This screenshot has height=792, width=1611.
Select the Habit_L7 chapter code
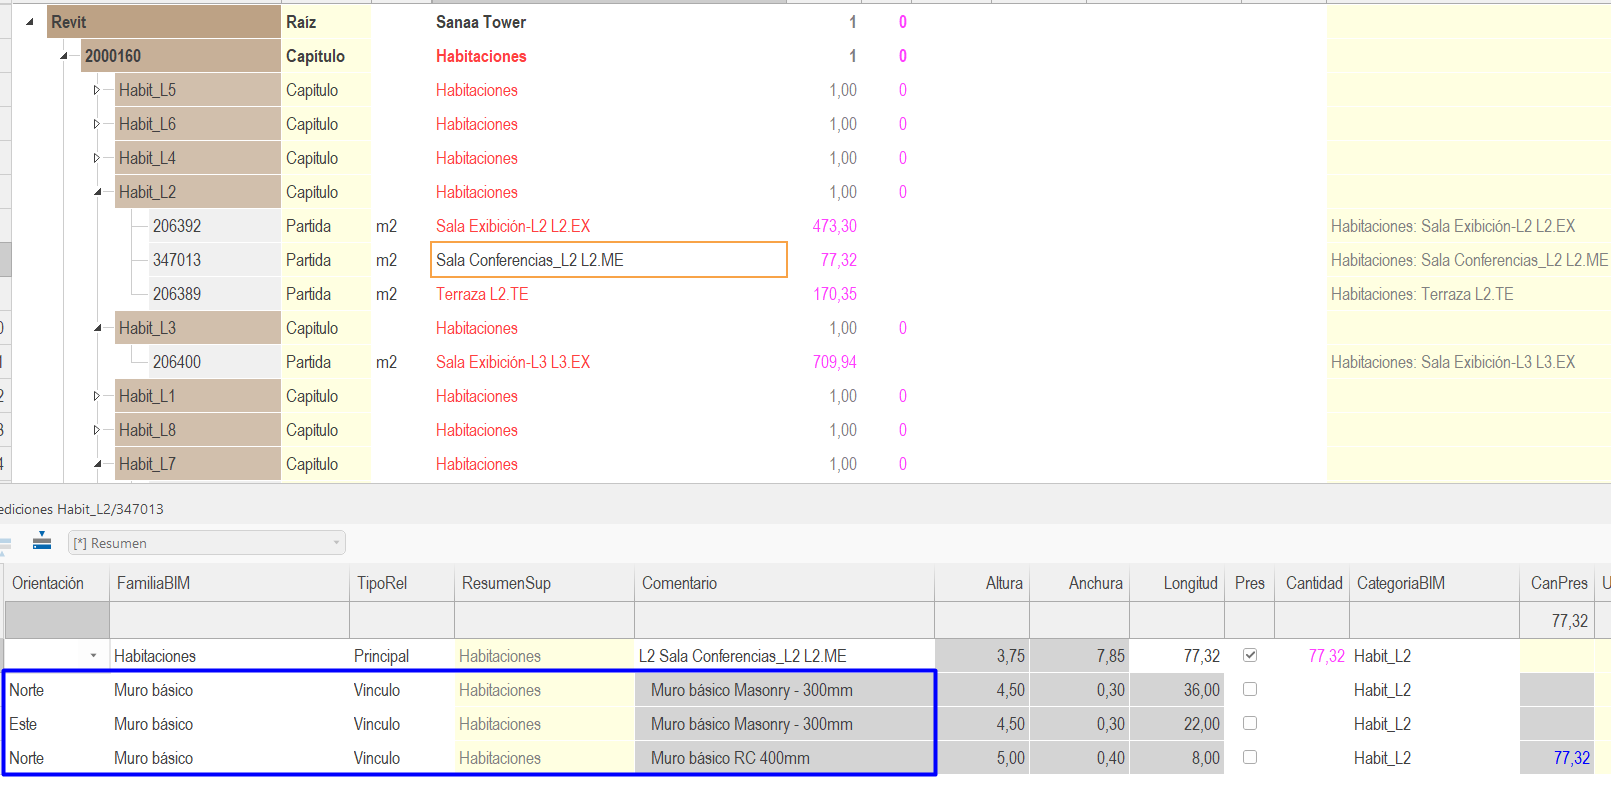pos(197,464)
